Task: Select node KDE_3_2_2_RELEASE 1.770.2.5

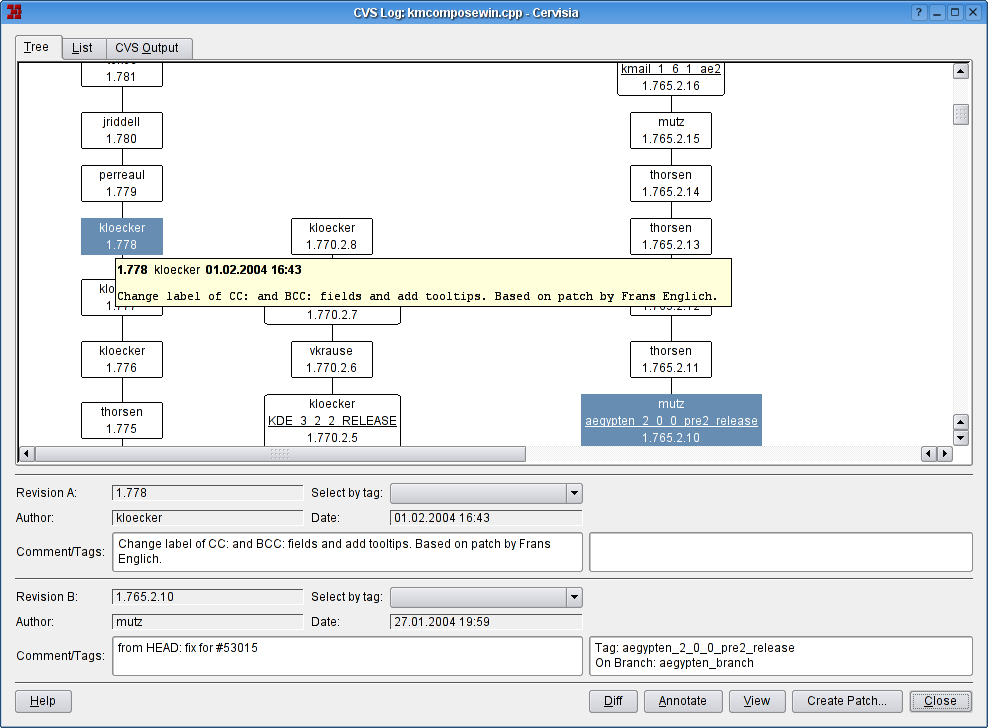Action: 332,420
